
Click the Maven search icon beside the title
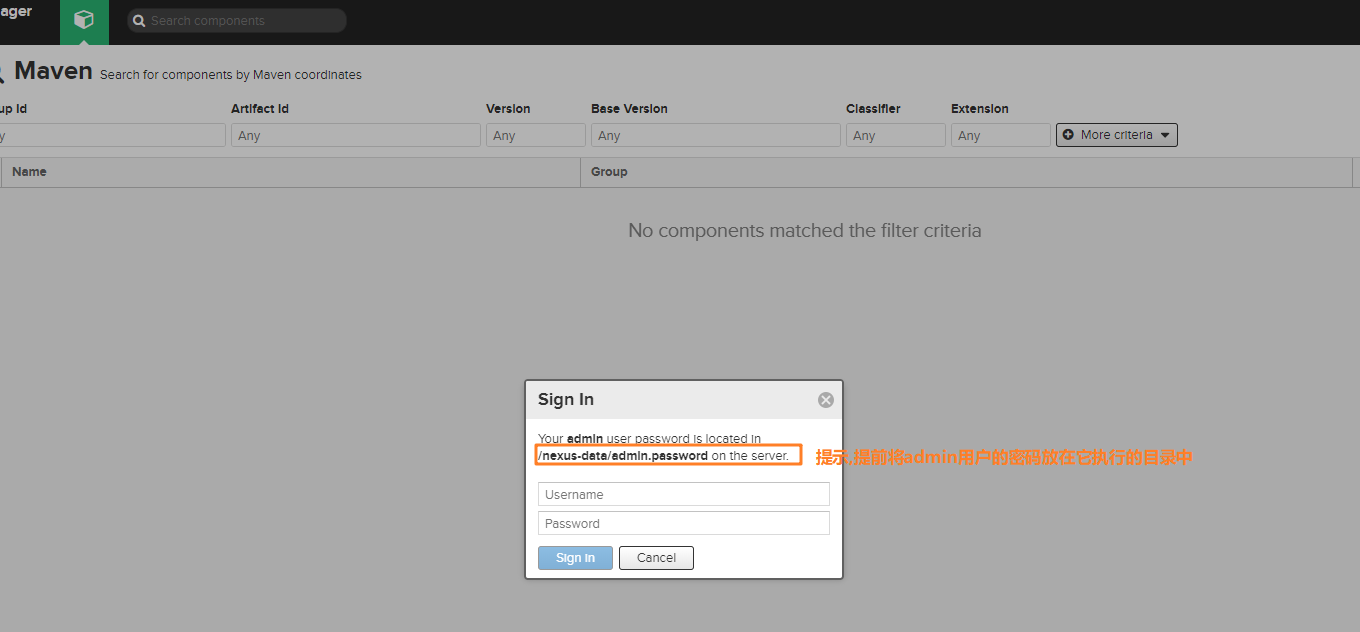click(x=2, y=72)
